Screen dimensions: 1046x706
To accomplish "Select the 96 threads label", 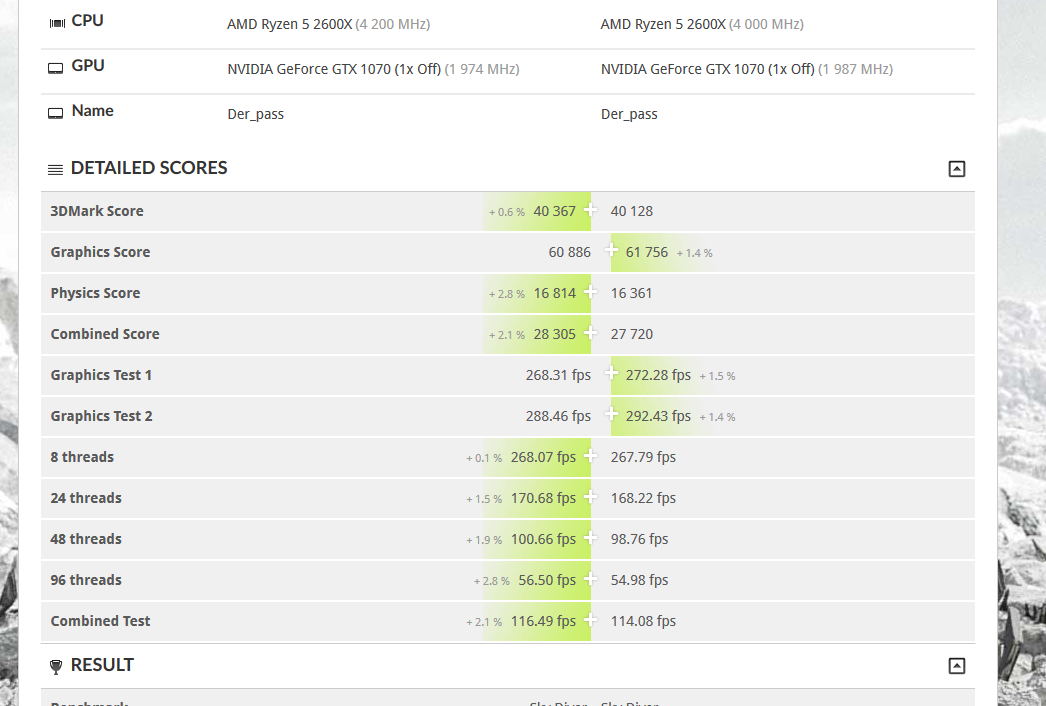I will [86, 581].
